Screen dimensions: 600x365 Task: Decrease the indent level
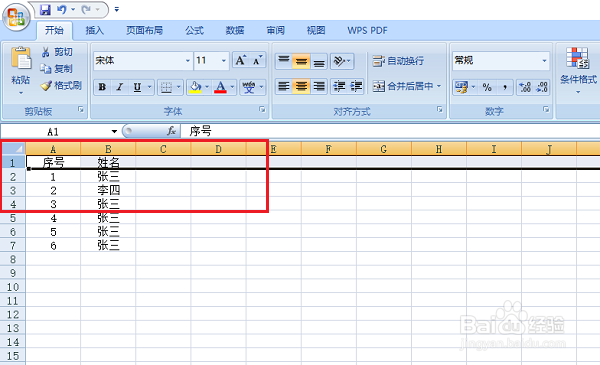coord(339,86)
